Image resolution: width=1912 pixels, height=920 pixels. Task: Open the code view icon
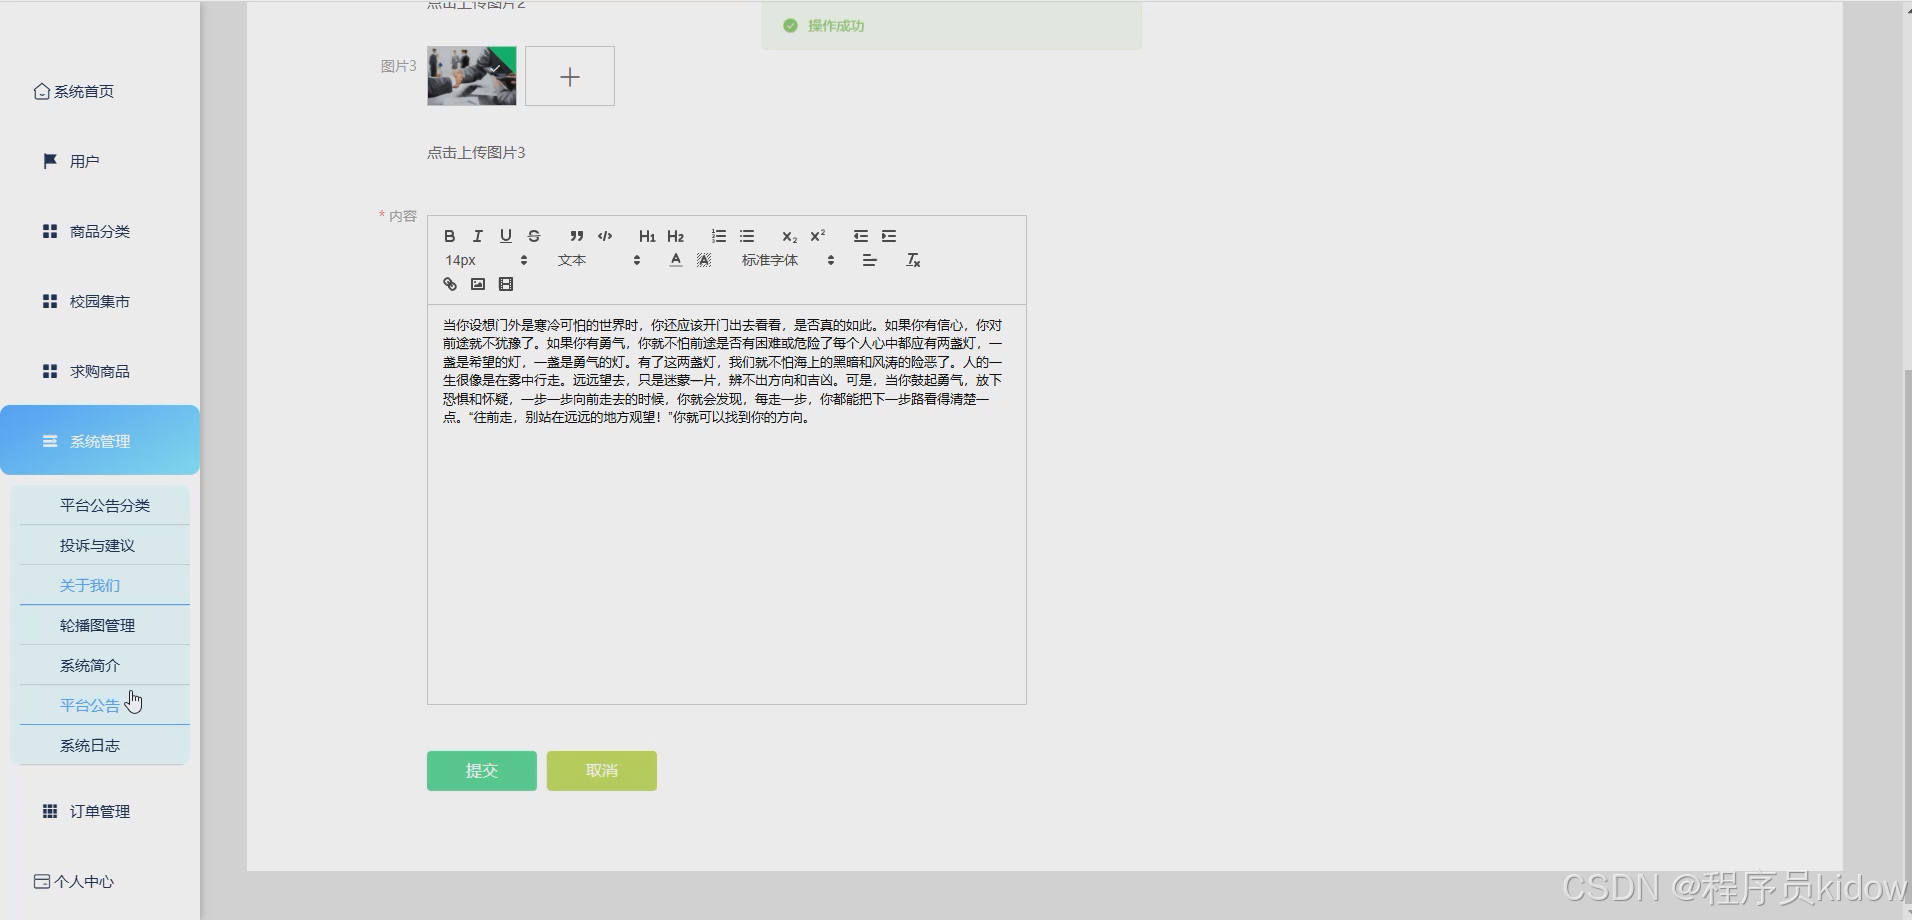(x=605, y=236)
